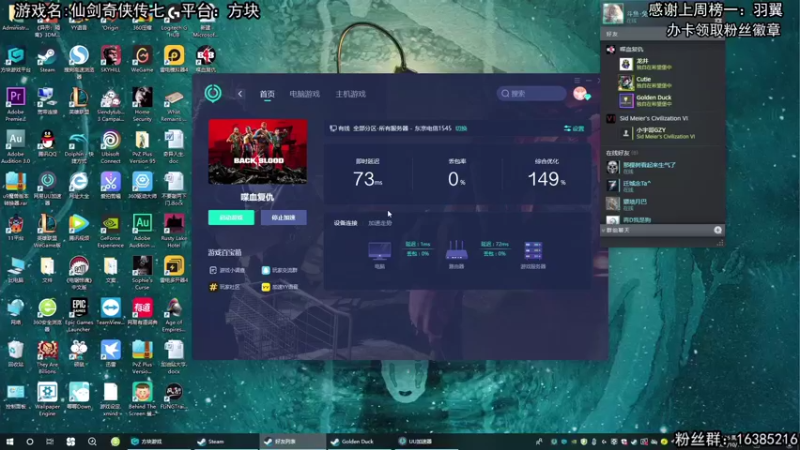
Task: Open Epic Games Launcher shortcut
Action: pos(79,315)
